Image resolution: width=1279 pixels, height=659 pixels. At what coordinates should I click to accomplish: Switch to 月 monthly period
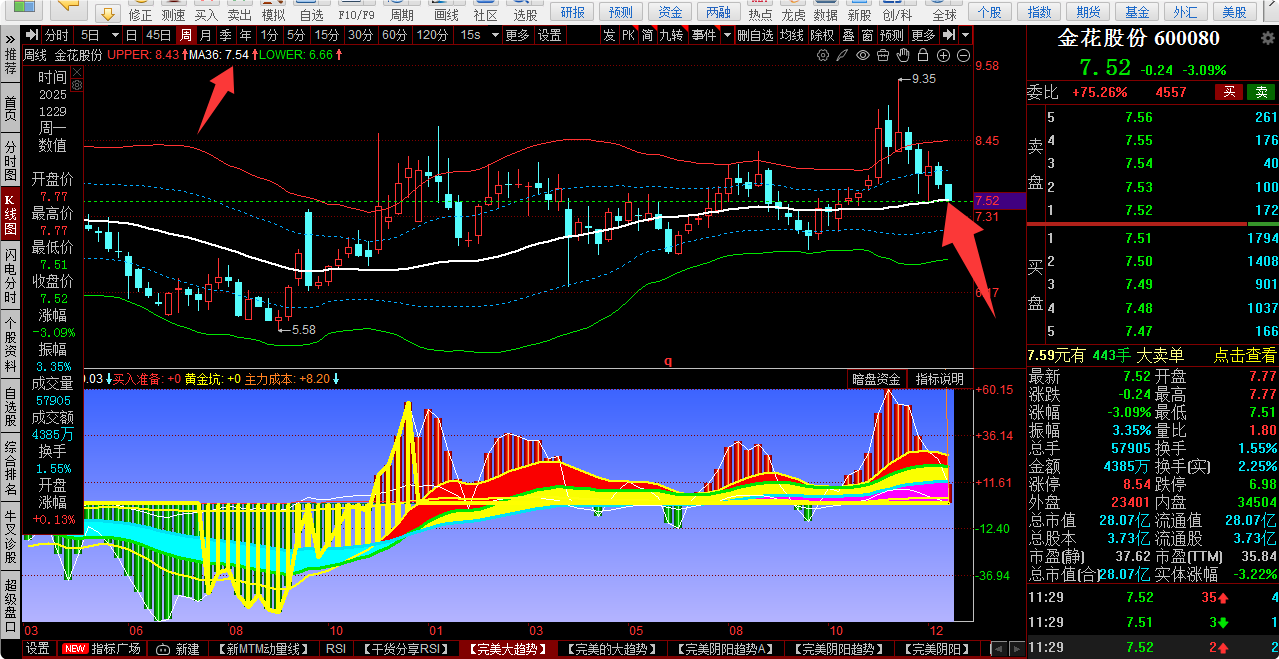coord(206,35)
